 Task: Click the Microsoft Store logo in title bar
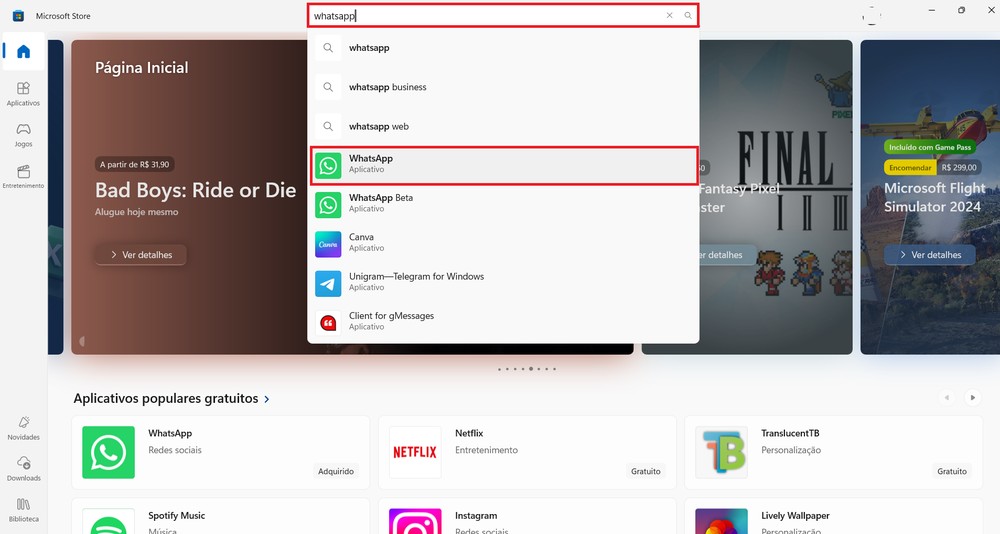[x=18, y=15]
